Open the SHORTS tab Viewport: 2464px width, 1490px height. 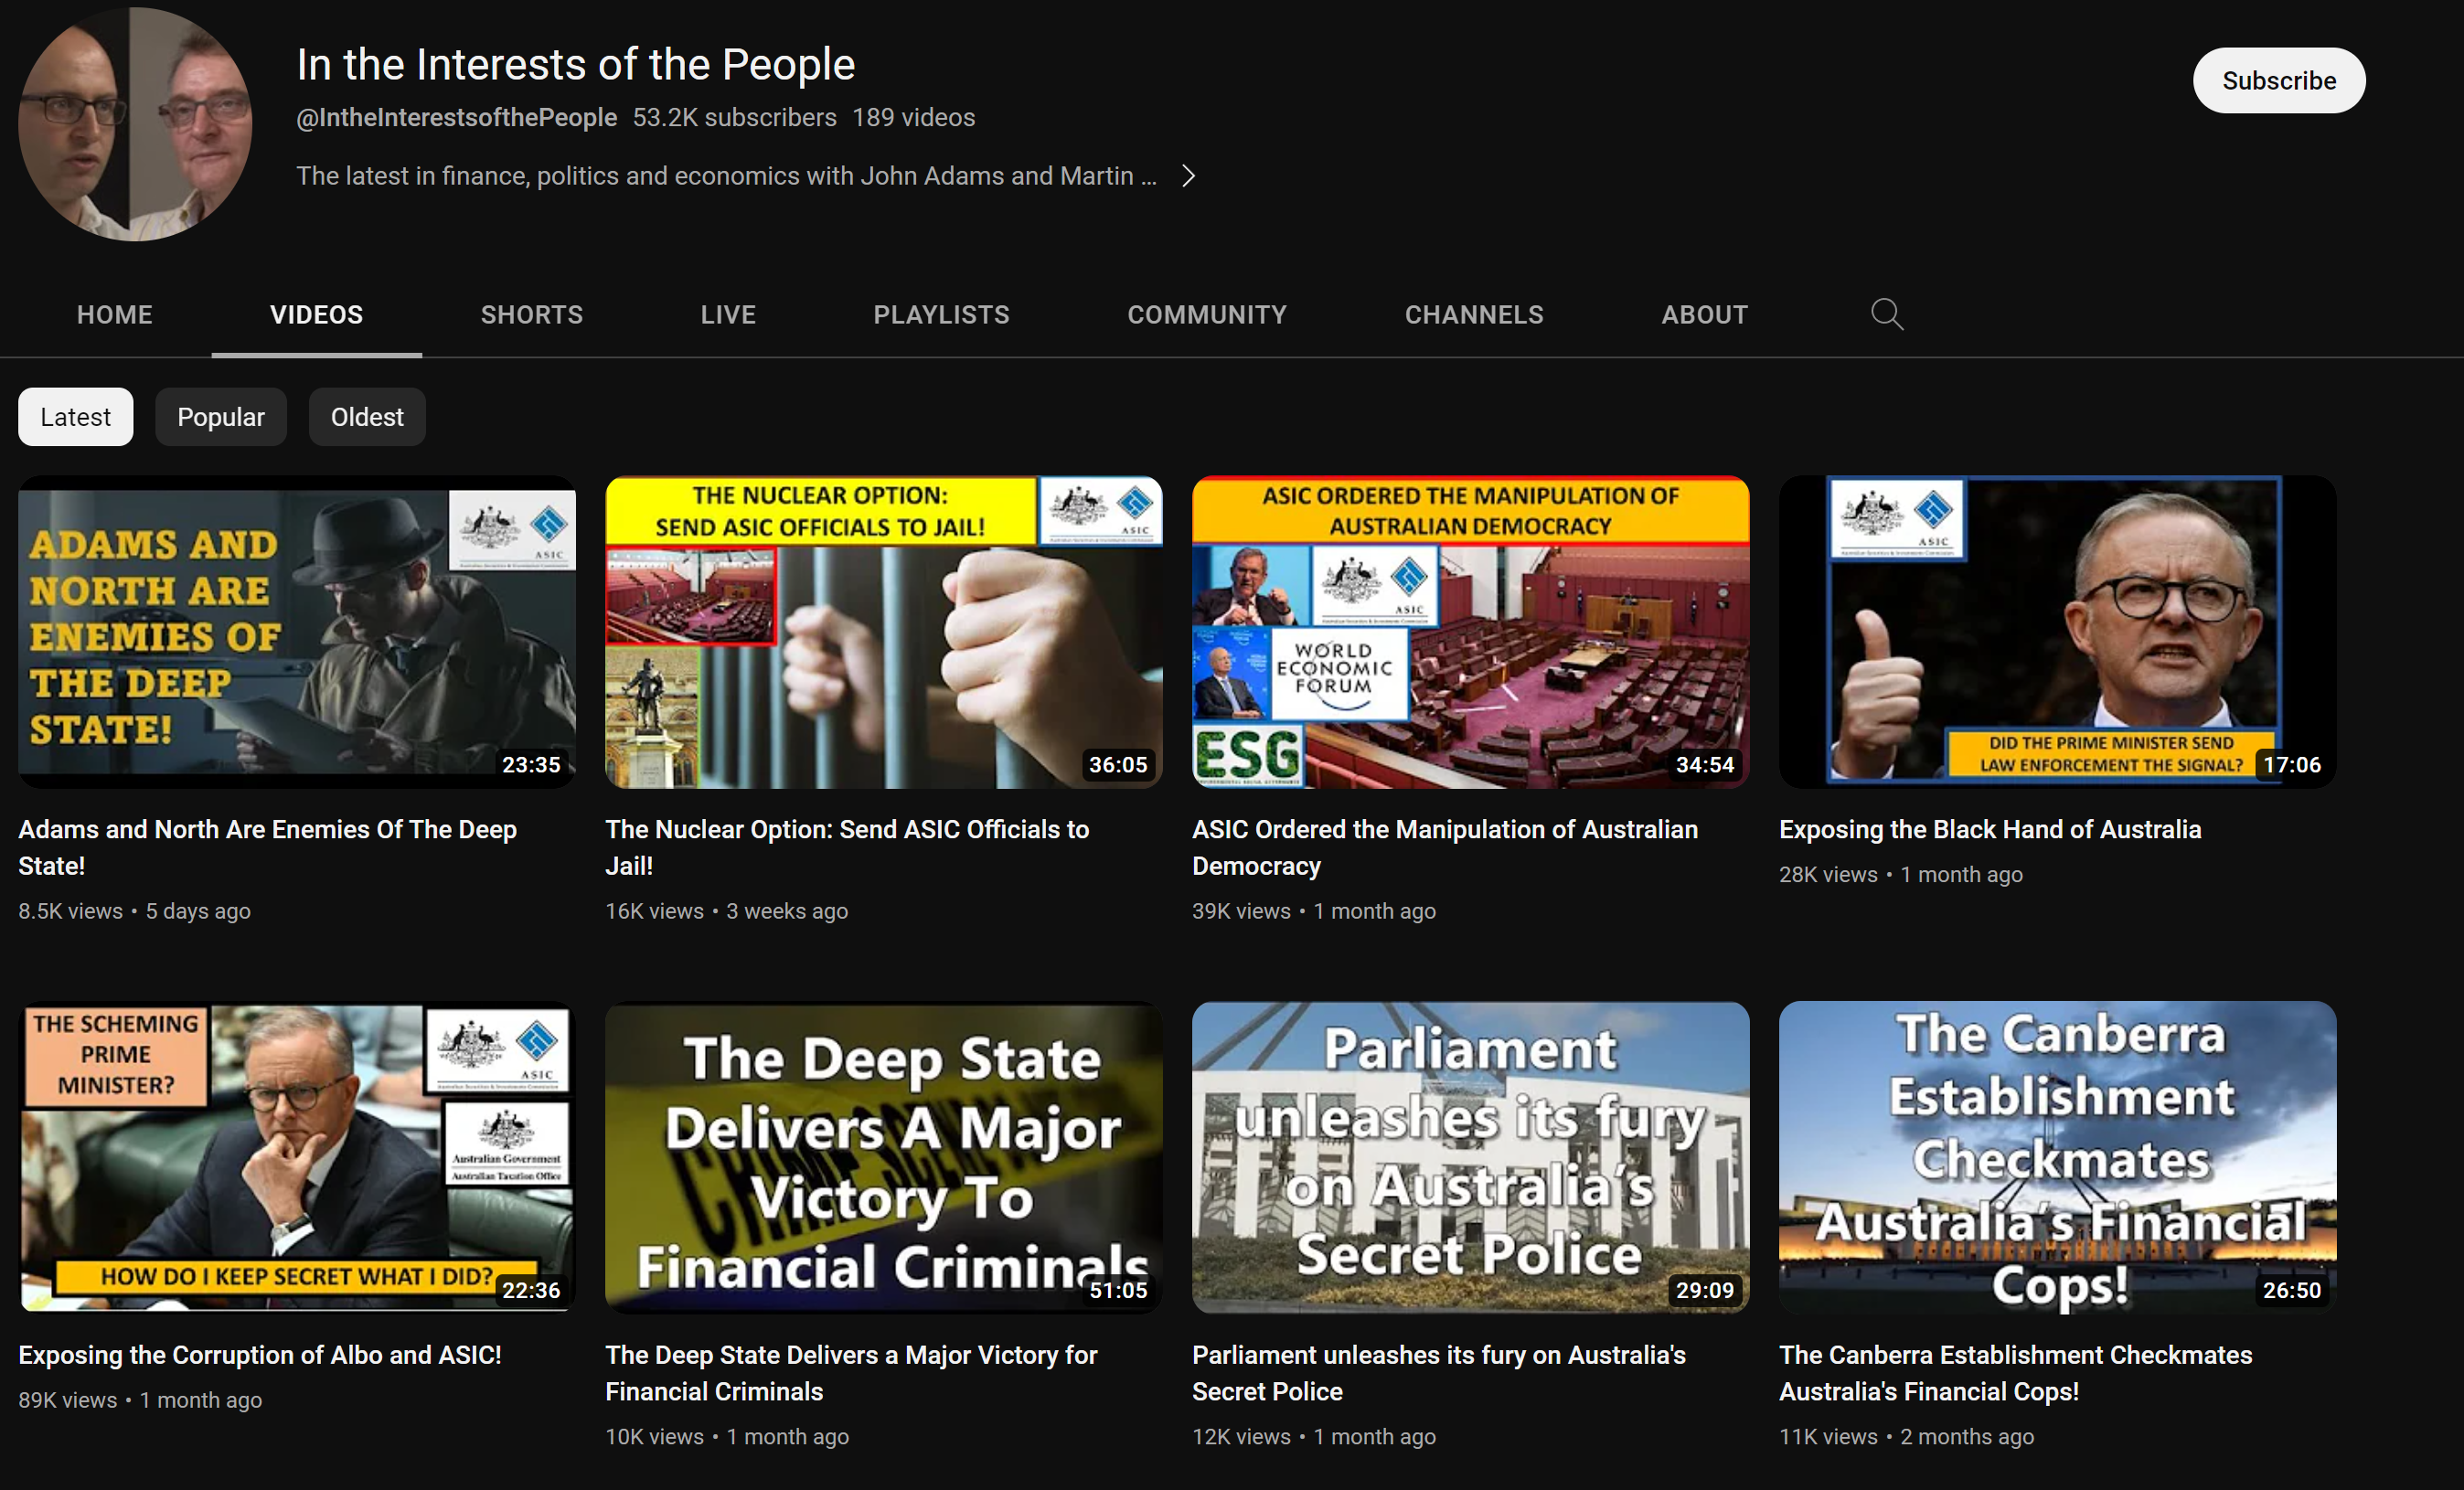click(x=532, y=315)
